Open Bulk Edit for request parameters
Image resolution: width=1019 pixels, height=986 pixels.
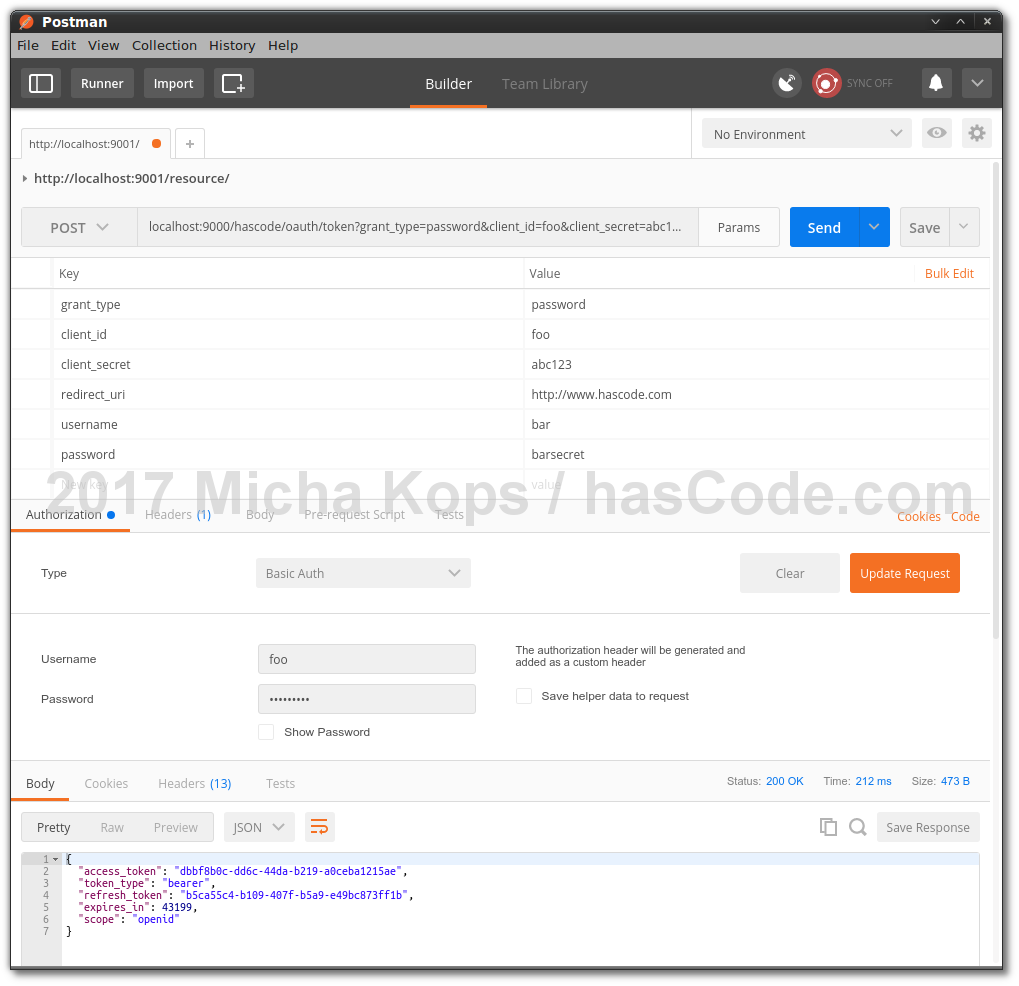pos(948,273)
